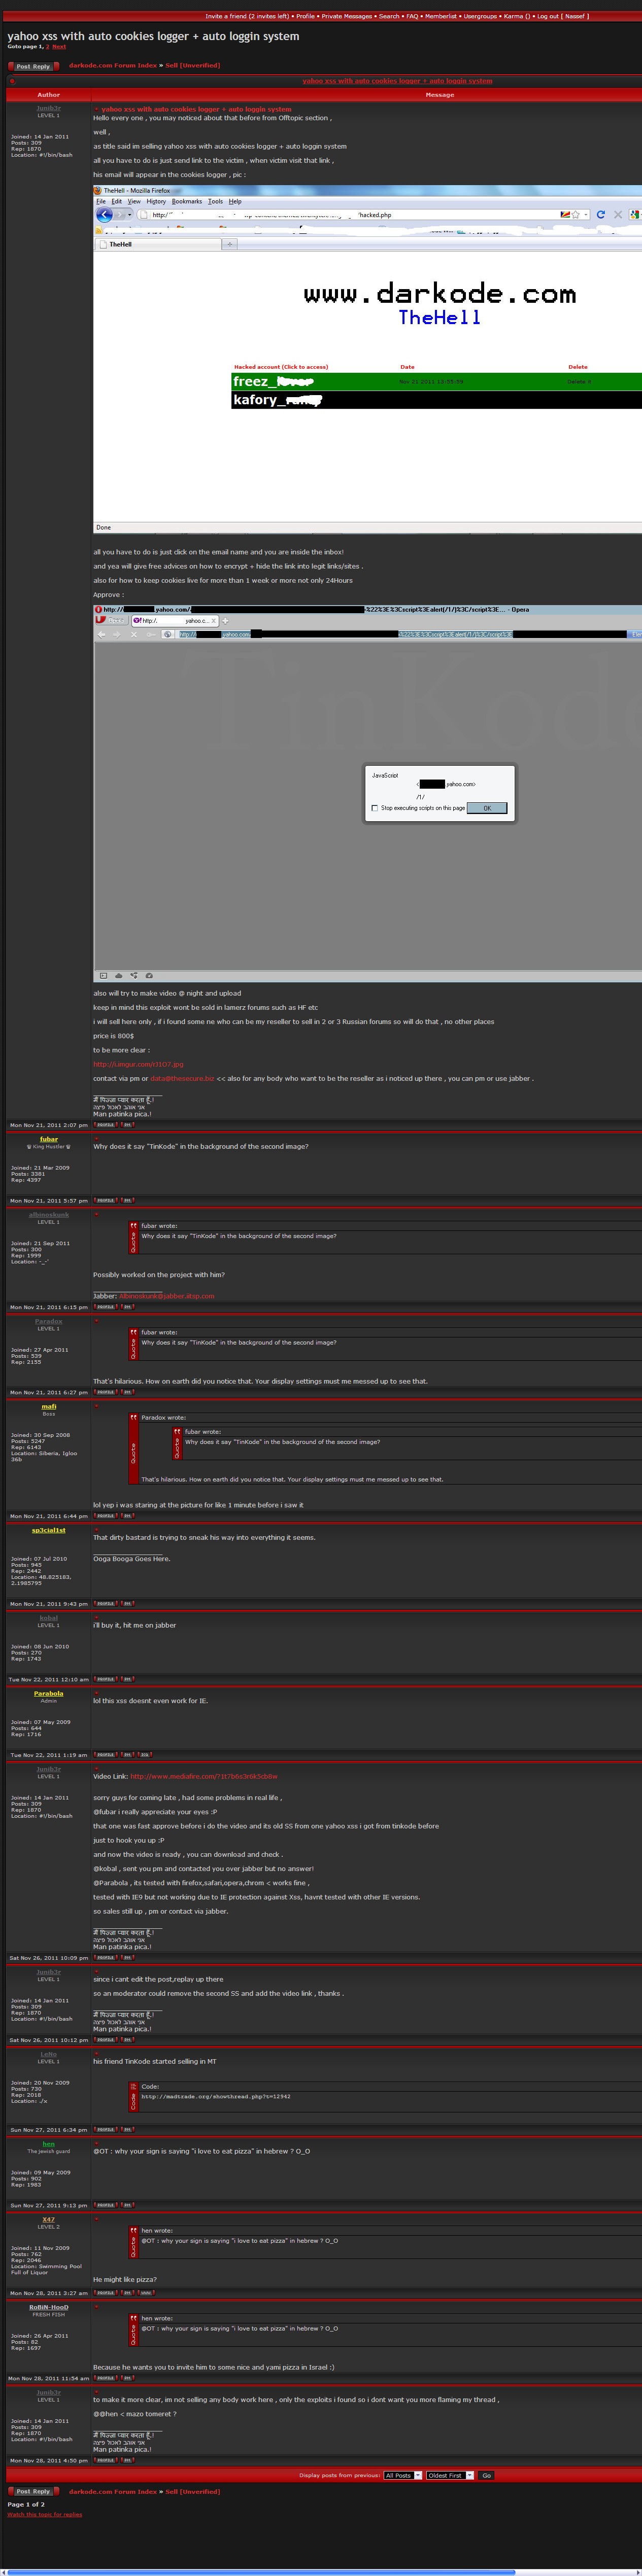Open Private Messages in top navigation
Screen dimensions: 642x2576
pyautogui.click(x=346, y=16)
